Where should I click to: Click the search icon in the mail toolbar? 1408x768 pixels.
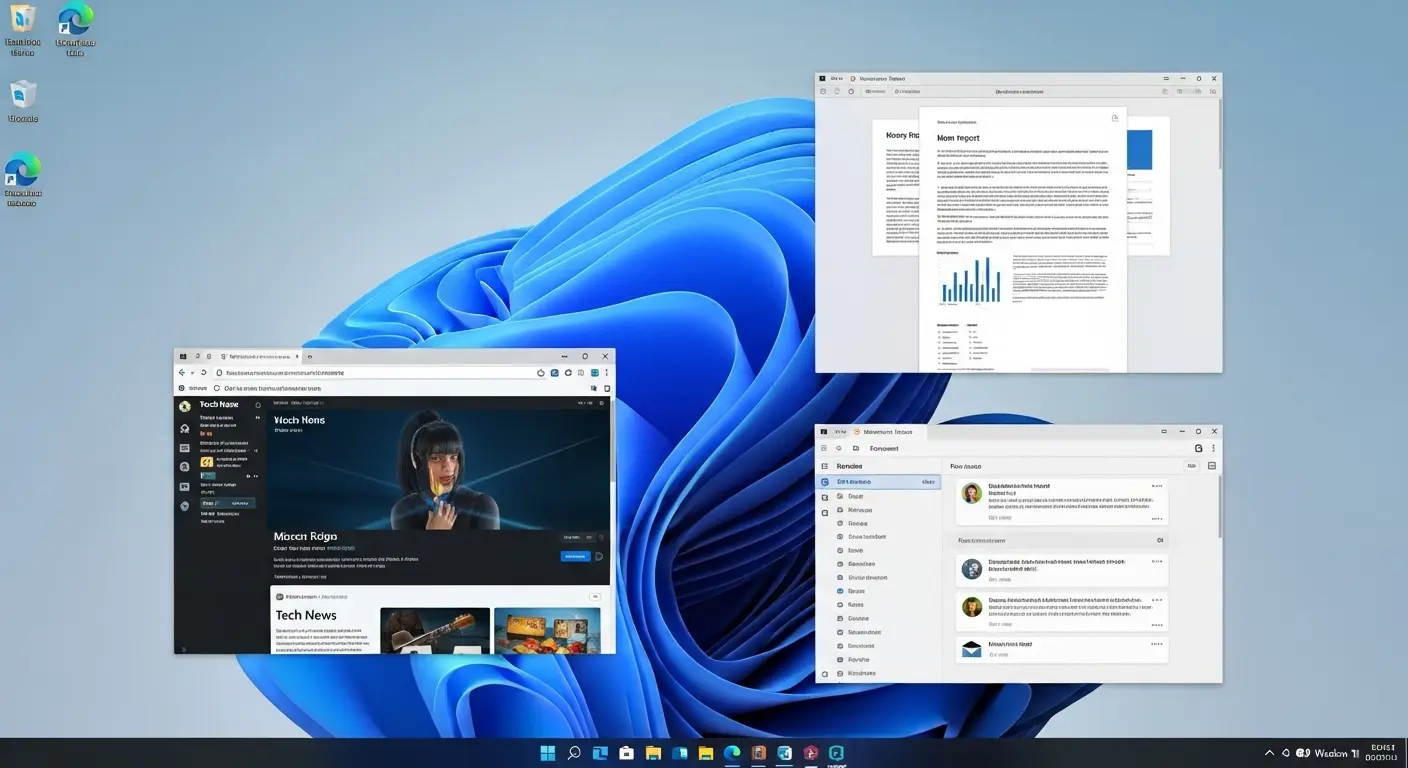(838, 448)
